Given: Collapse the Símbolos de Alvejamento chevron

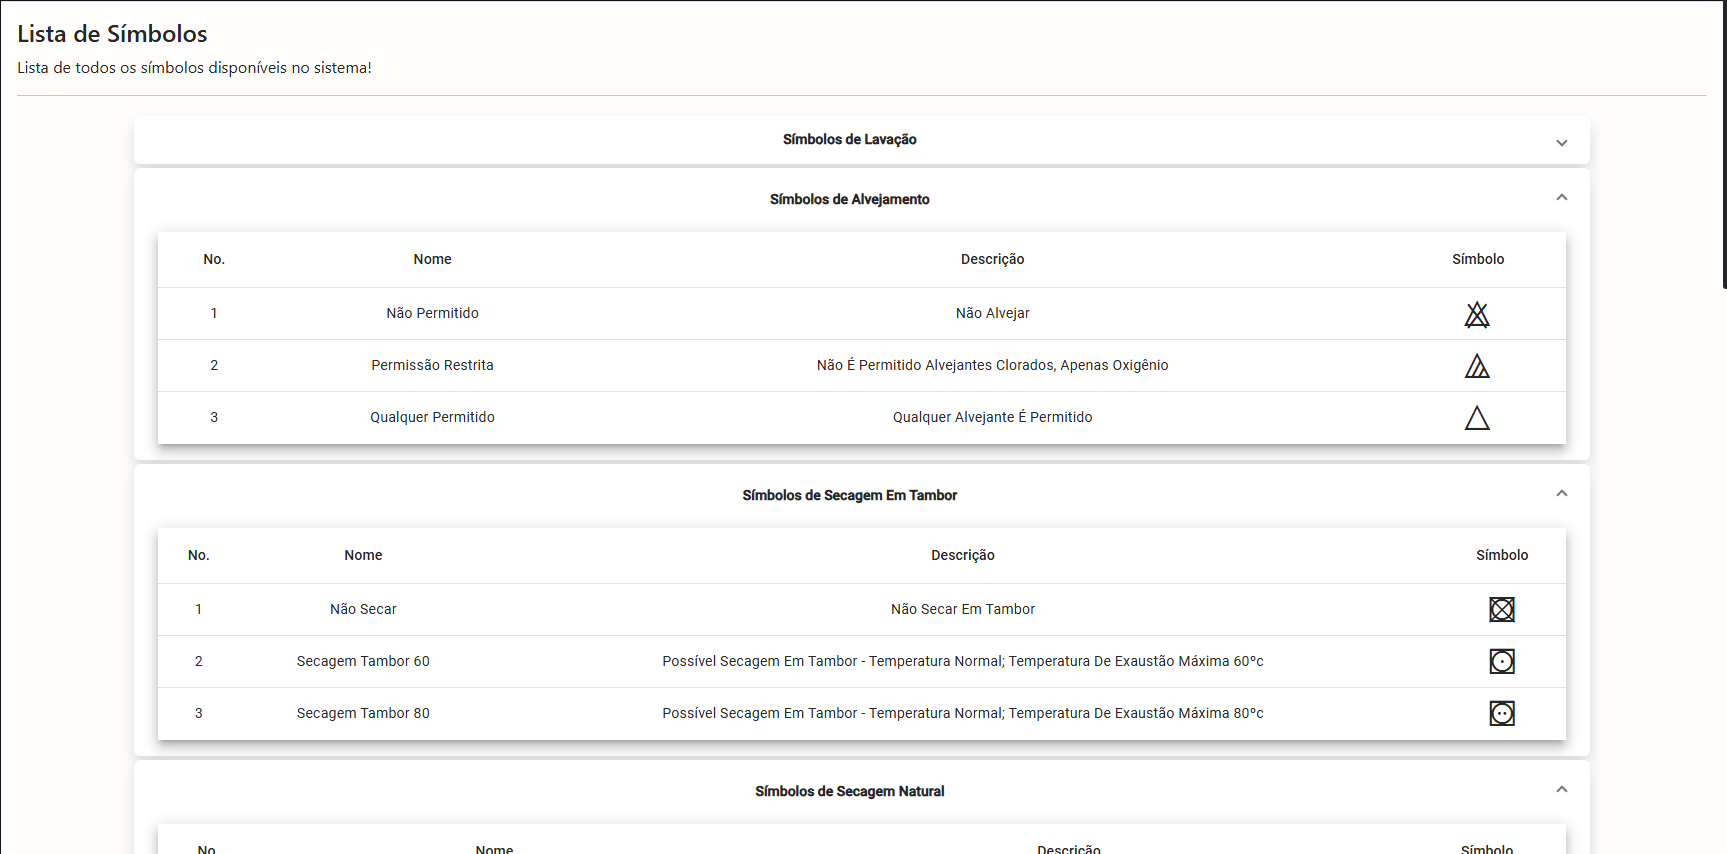Looking at the screenshot, I should pyautogui.click(x=1561, y=198).
